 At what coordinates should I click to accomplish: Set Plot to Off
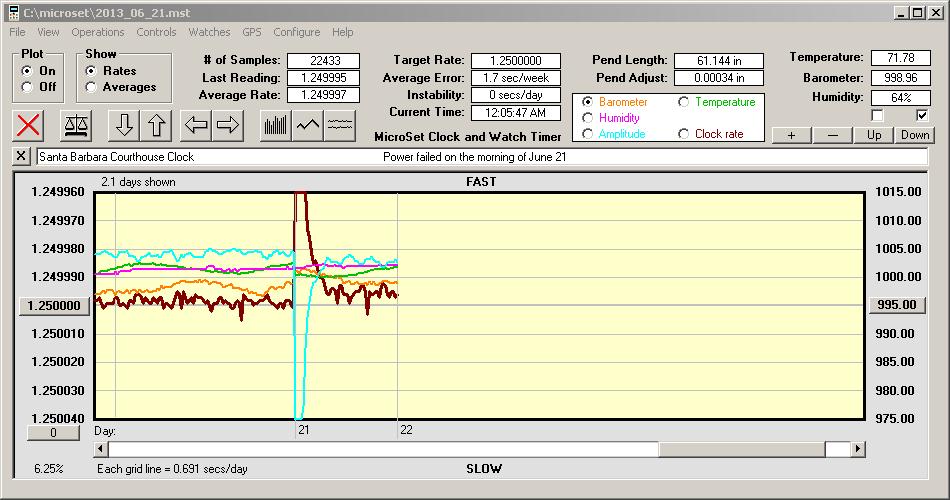pyautogui.click(x=27, y=87)
